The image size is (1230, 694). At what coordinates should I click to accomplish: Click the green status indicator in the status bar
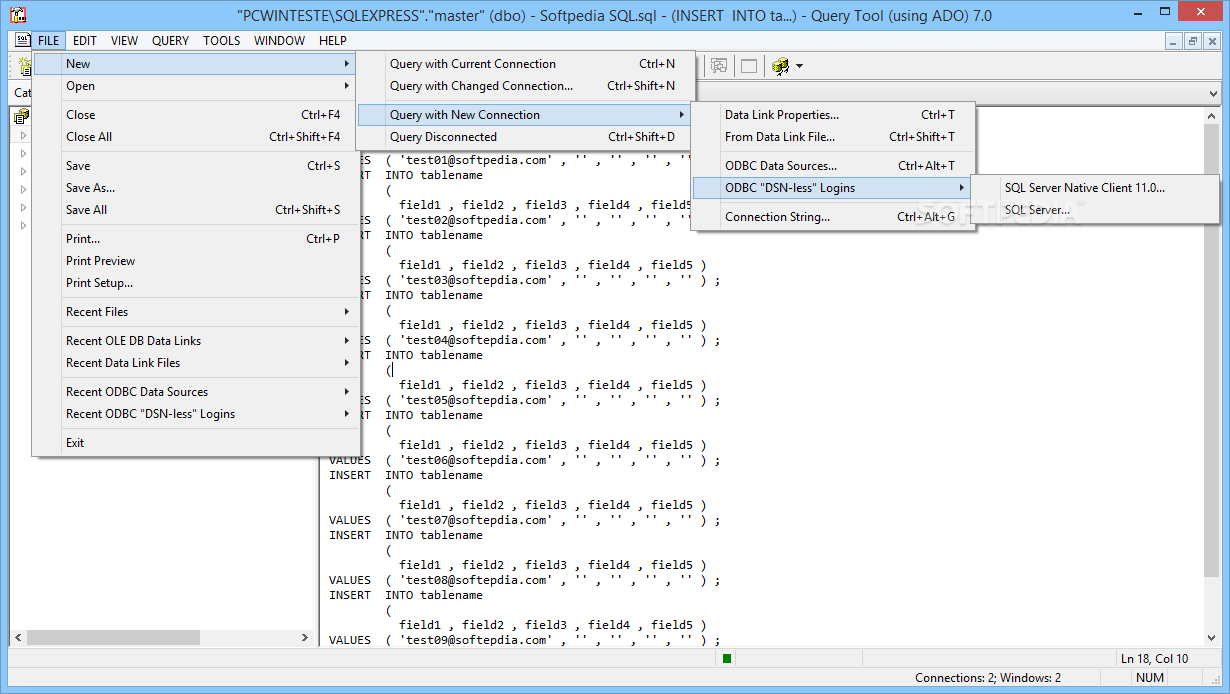click(x=727, y=658)
